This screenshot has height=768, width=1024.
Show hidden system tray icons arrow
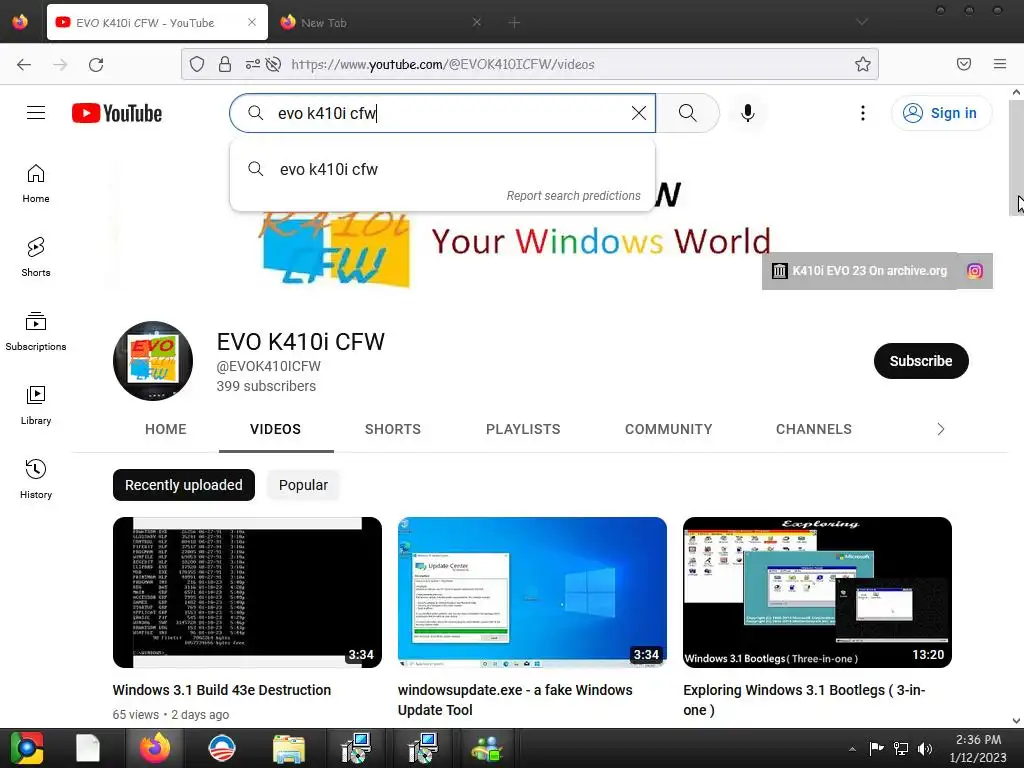(852, 749)
